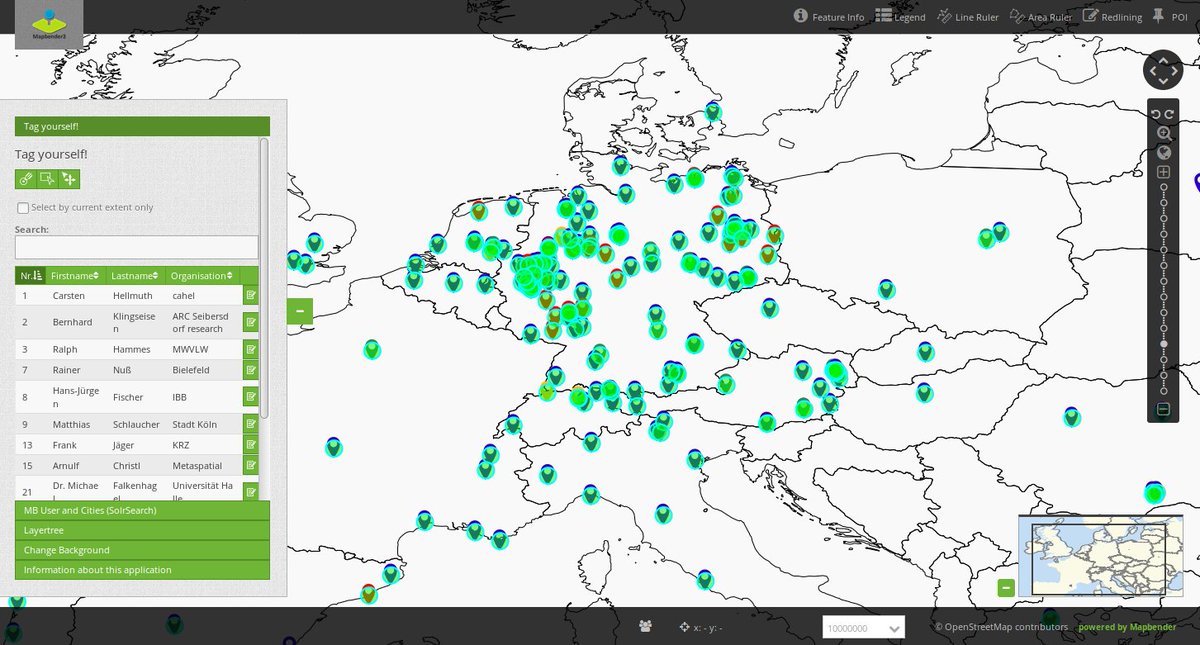Edit the Arnulf Christl entry
The height and width of the screenshot is (645, 1200).
[x=250, y=466]
